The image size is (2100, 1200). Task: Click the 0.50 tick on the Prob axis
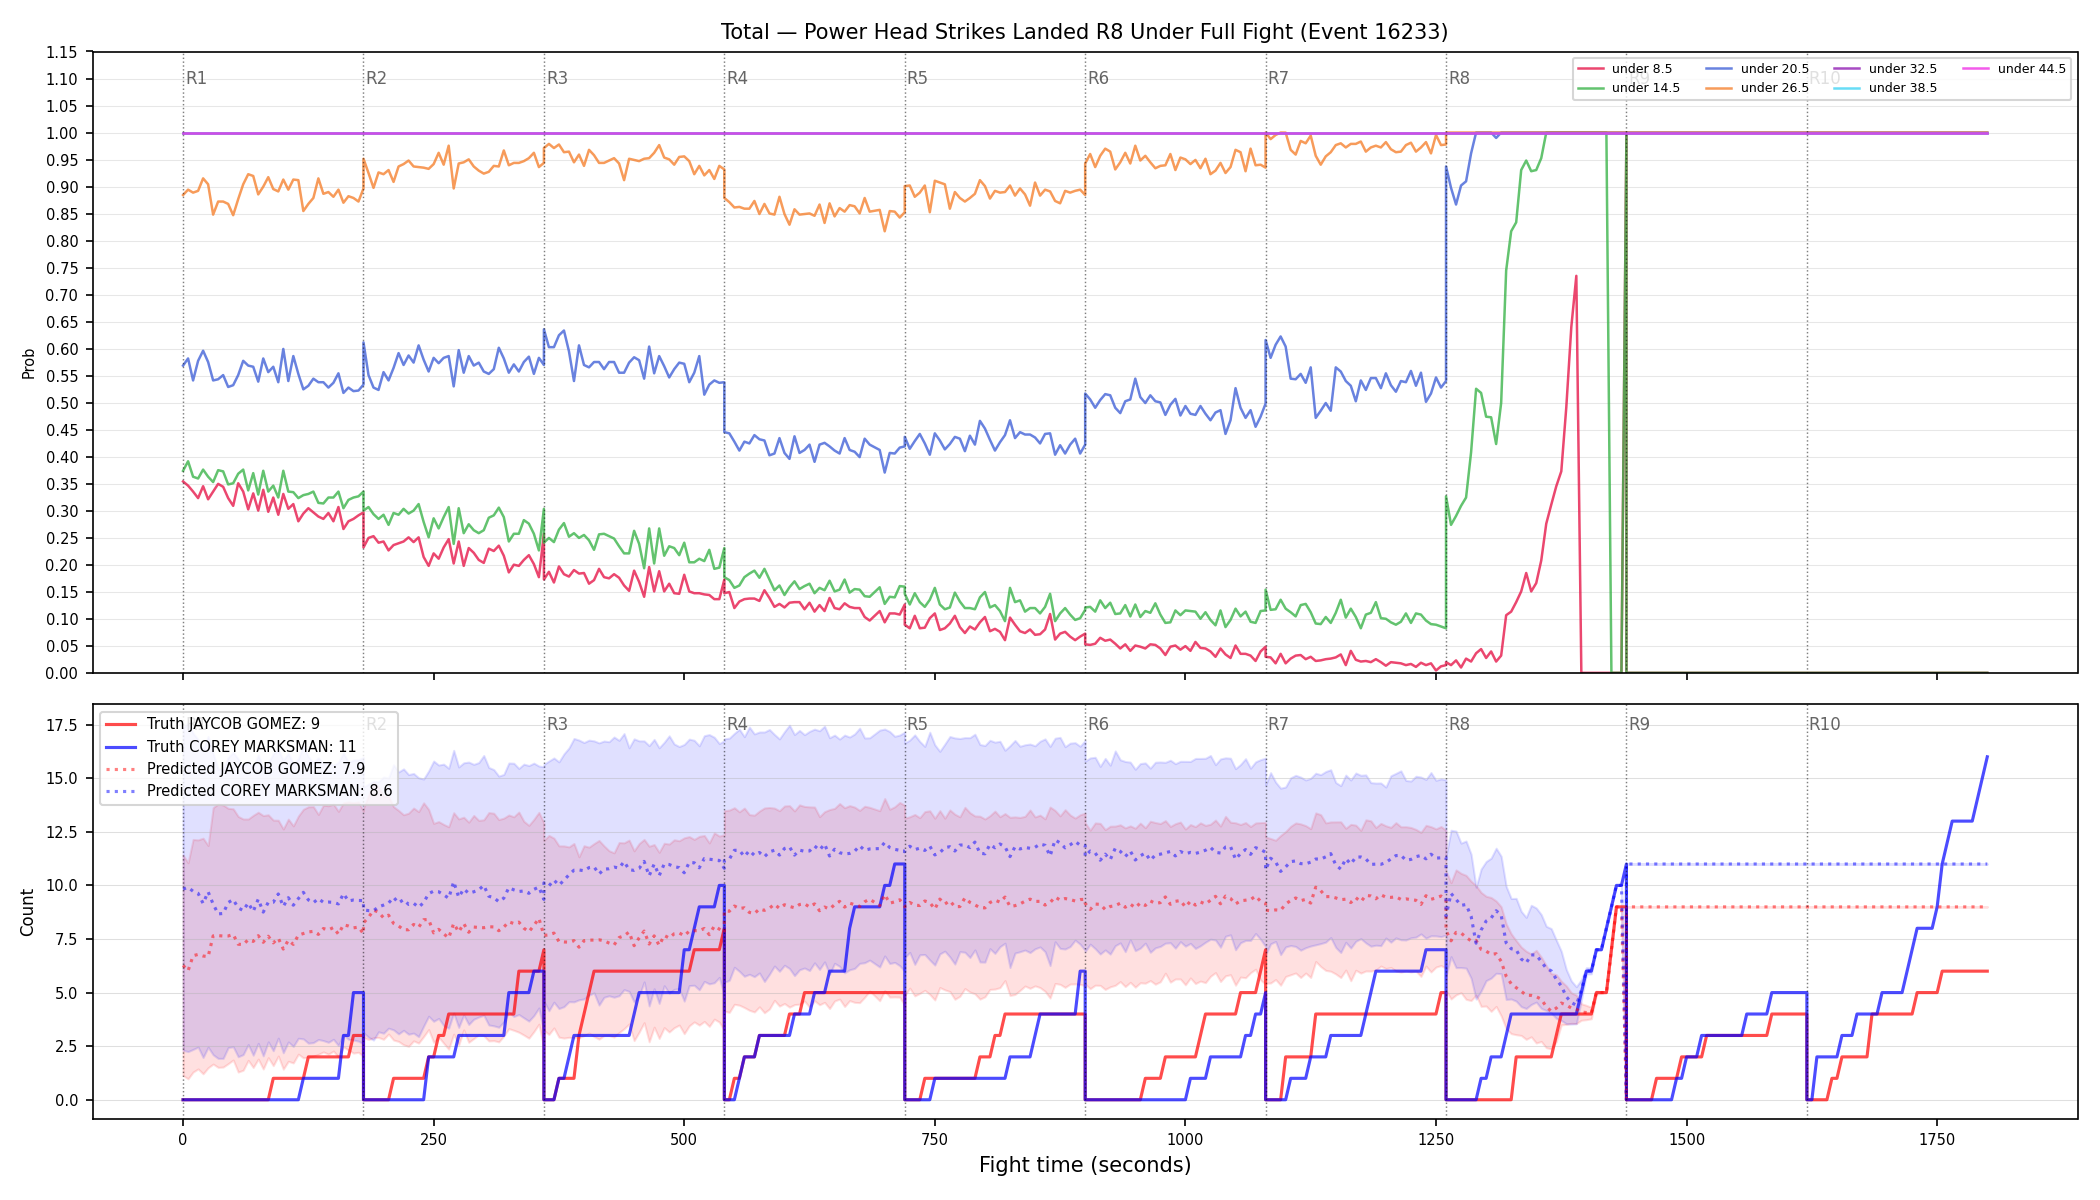pos(62,403)
